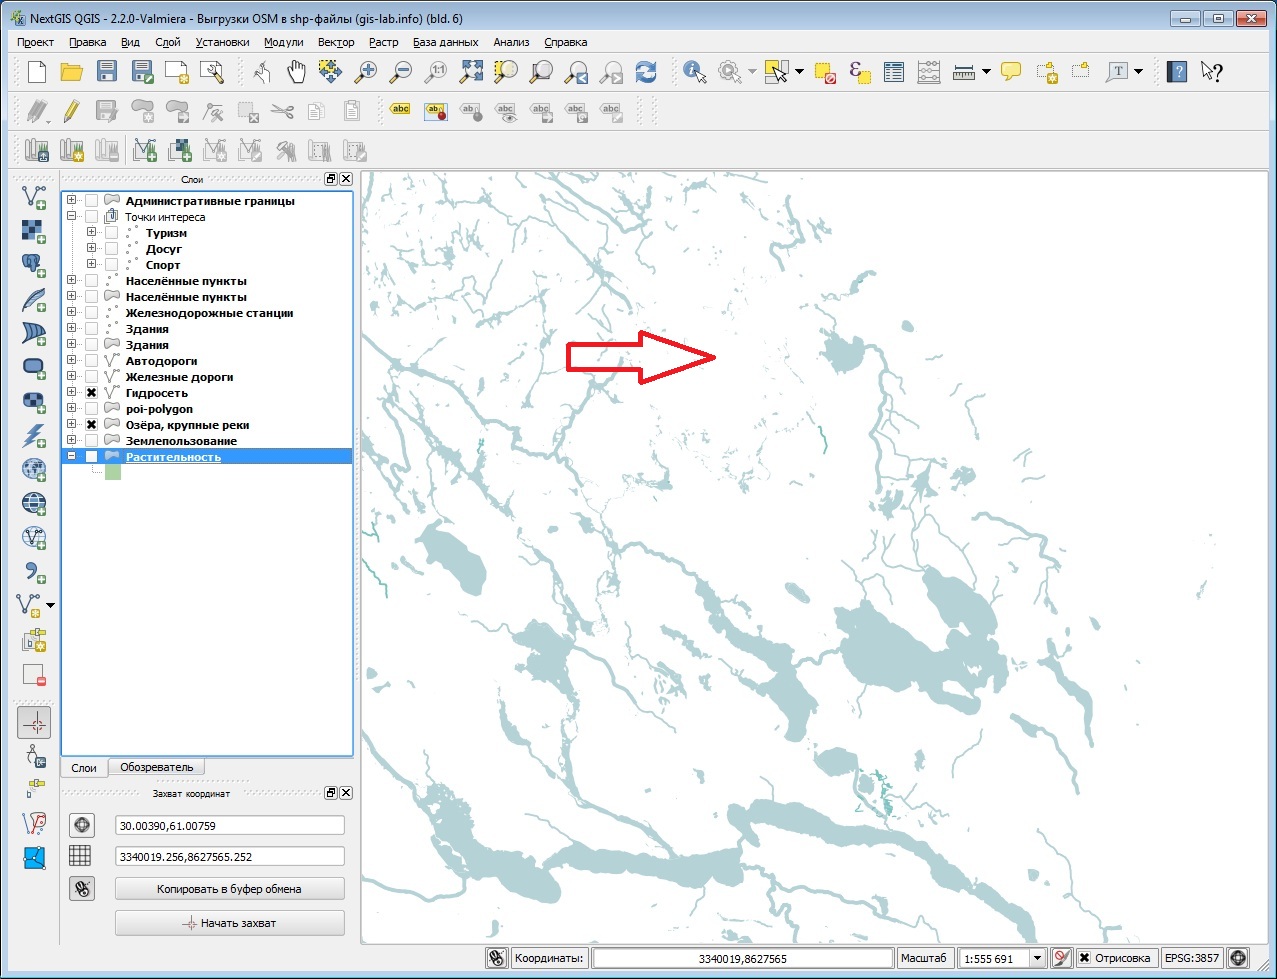Image resolution: width=1277 pixels, height=979 pixels.
Task: Uncheck the Гидросеть layer visibility
Action: tap(92, 393)
